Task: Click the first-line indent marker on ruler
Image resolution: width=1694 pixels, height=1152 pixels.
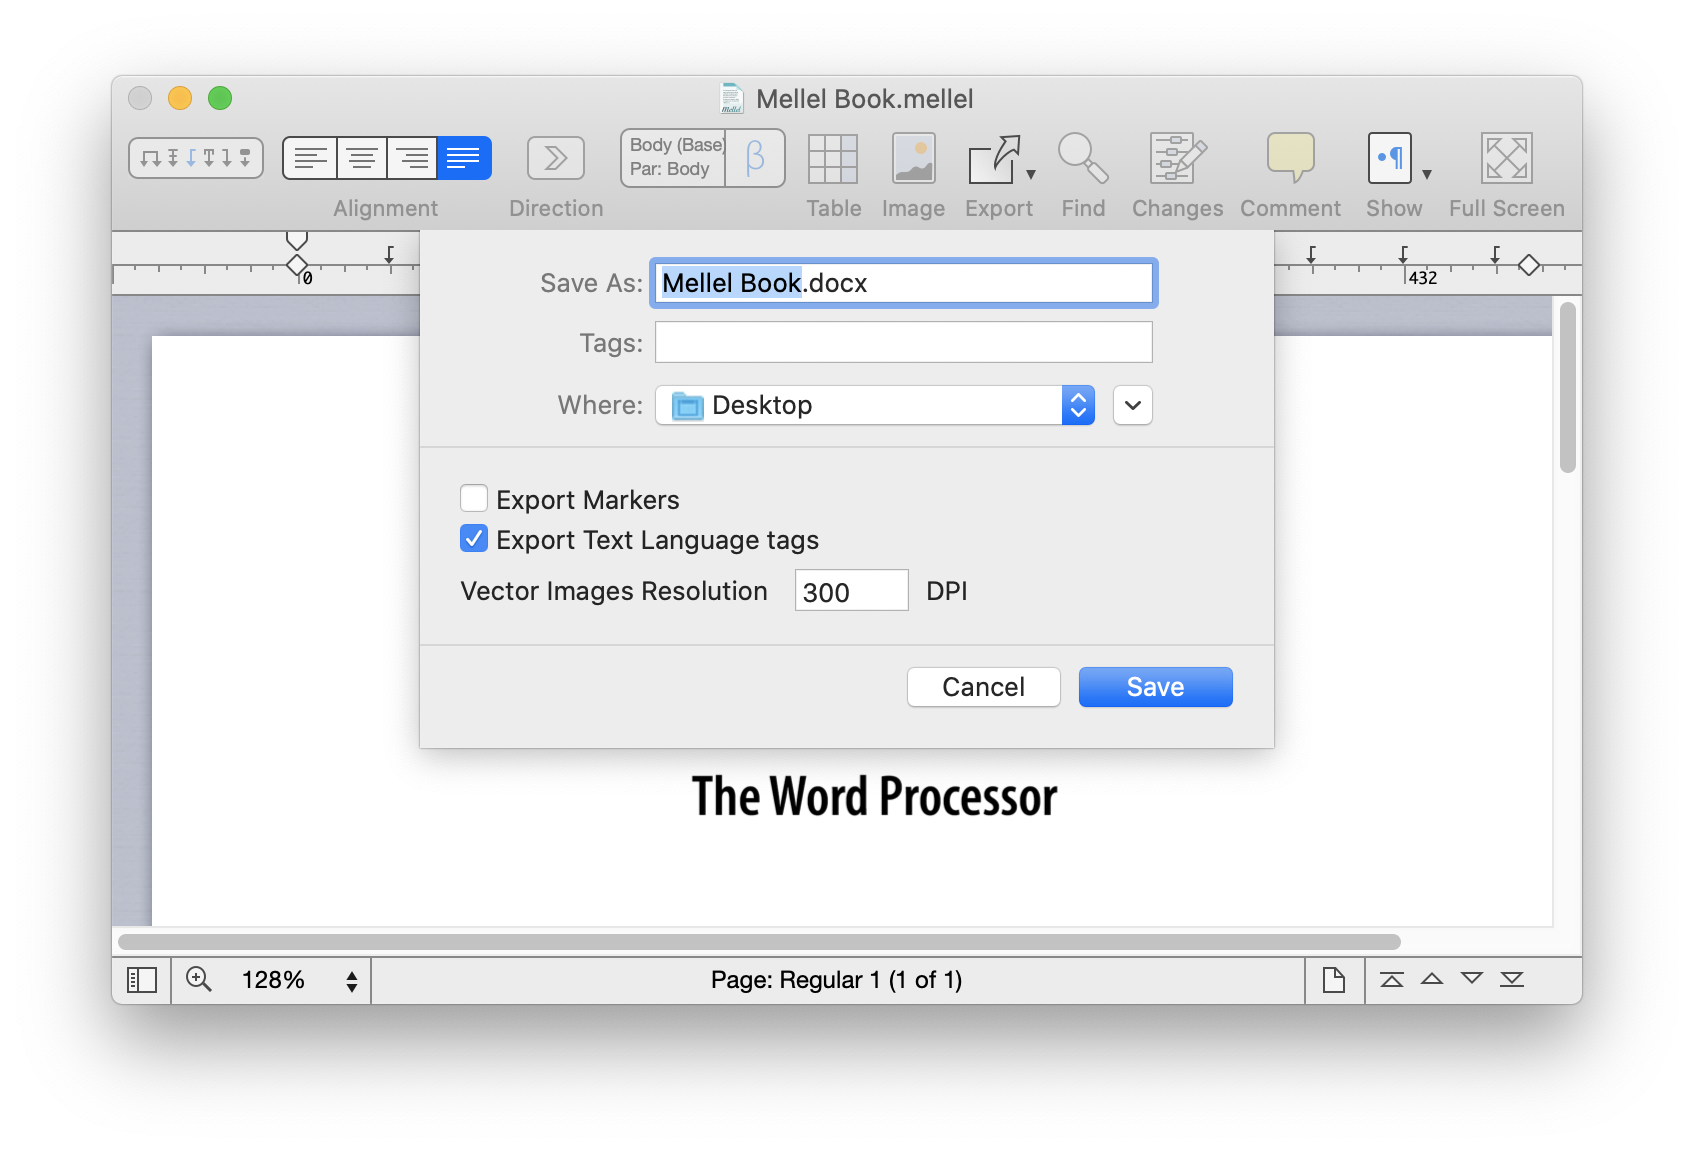Action: [296, 241]
